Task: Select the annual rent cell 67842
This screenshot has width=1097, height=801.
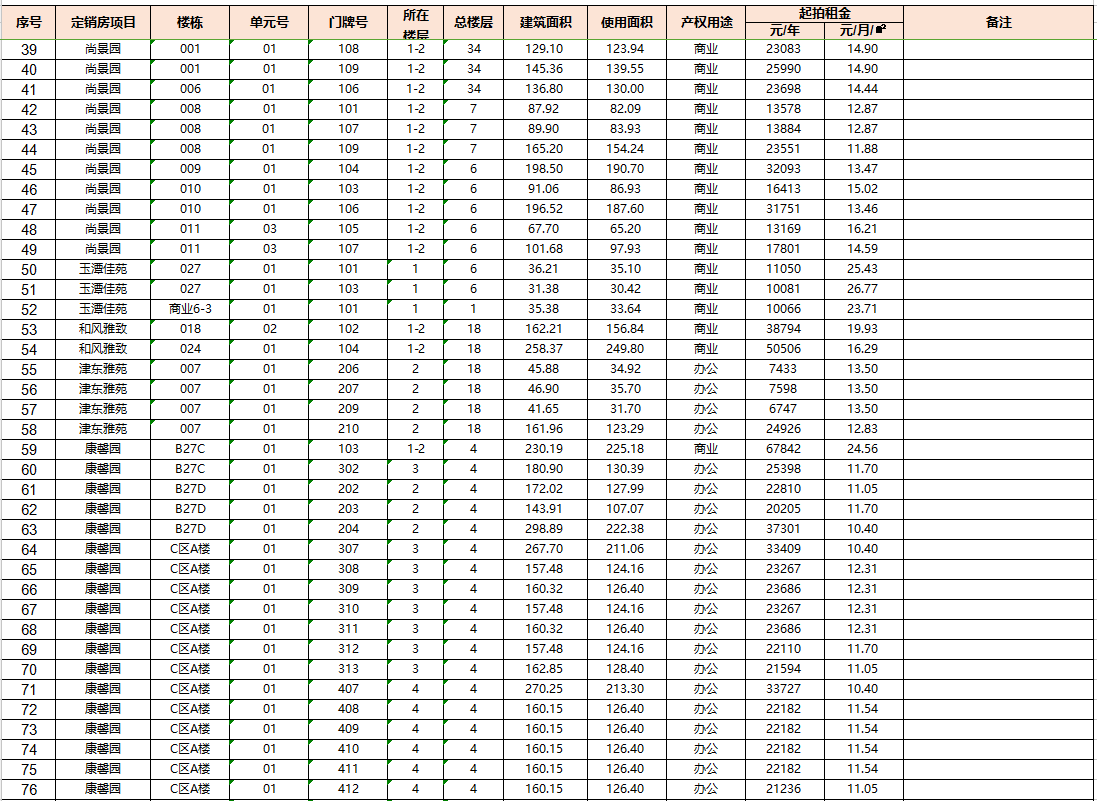Action: point(784,449)
